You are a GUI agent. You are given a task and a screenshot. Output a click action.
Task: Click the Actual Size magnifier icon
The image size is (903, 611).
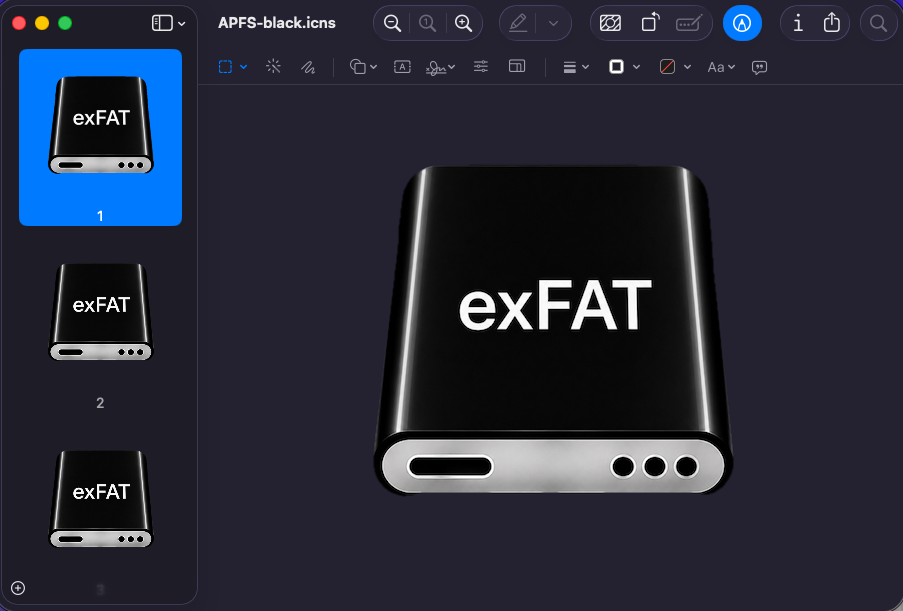click(427, 23)
